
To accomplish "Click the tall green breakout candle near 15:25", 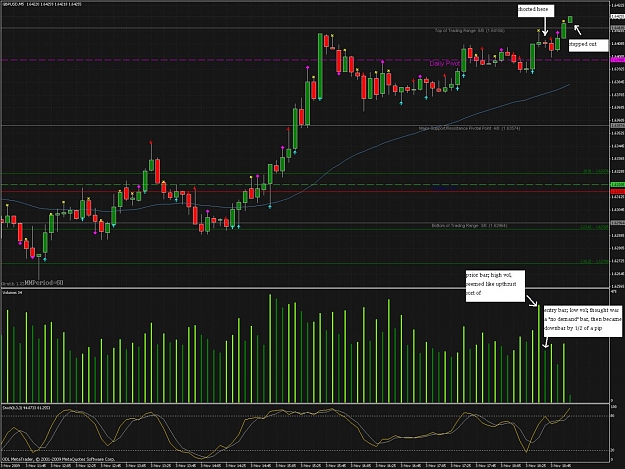I will 320,66.
